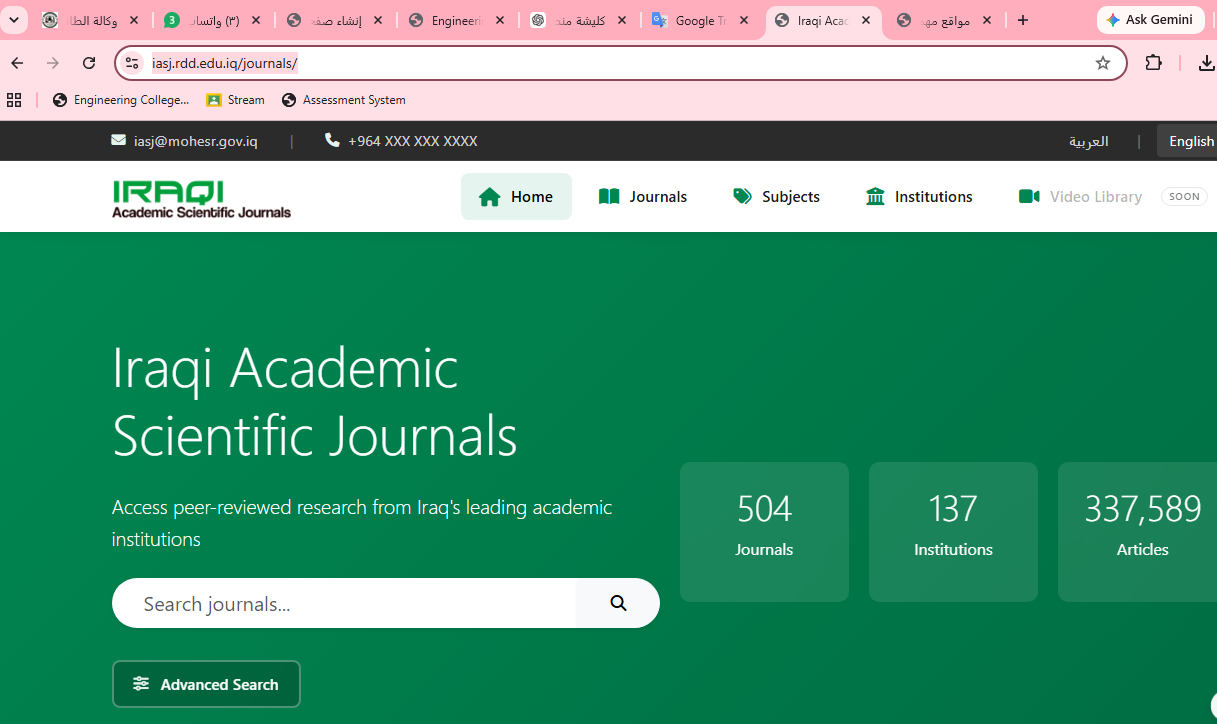The width and height of the screenshot is (1217, 724).
Task: Open the Institutions navigation item
Action: [x=919, y=196]
